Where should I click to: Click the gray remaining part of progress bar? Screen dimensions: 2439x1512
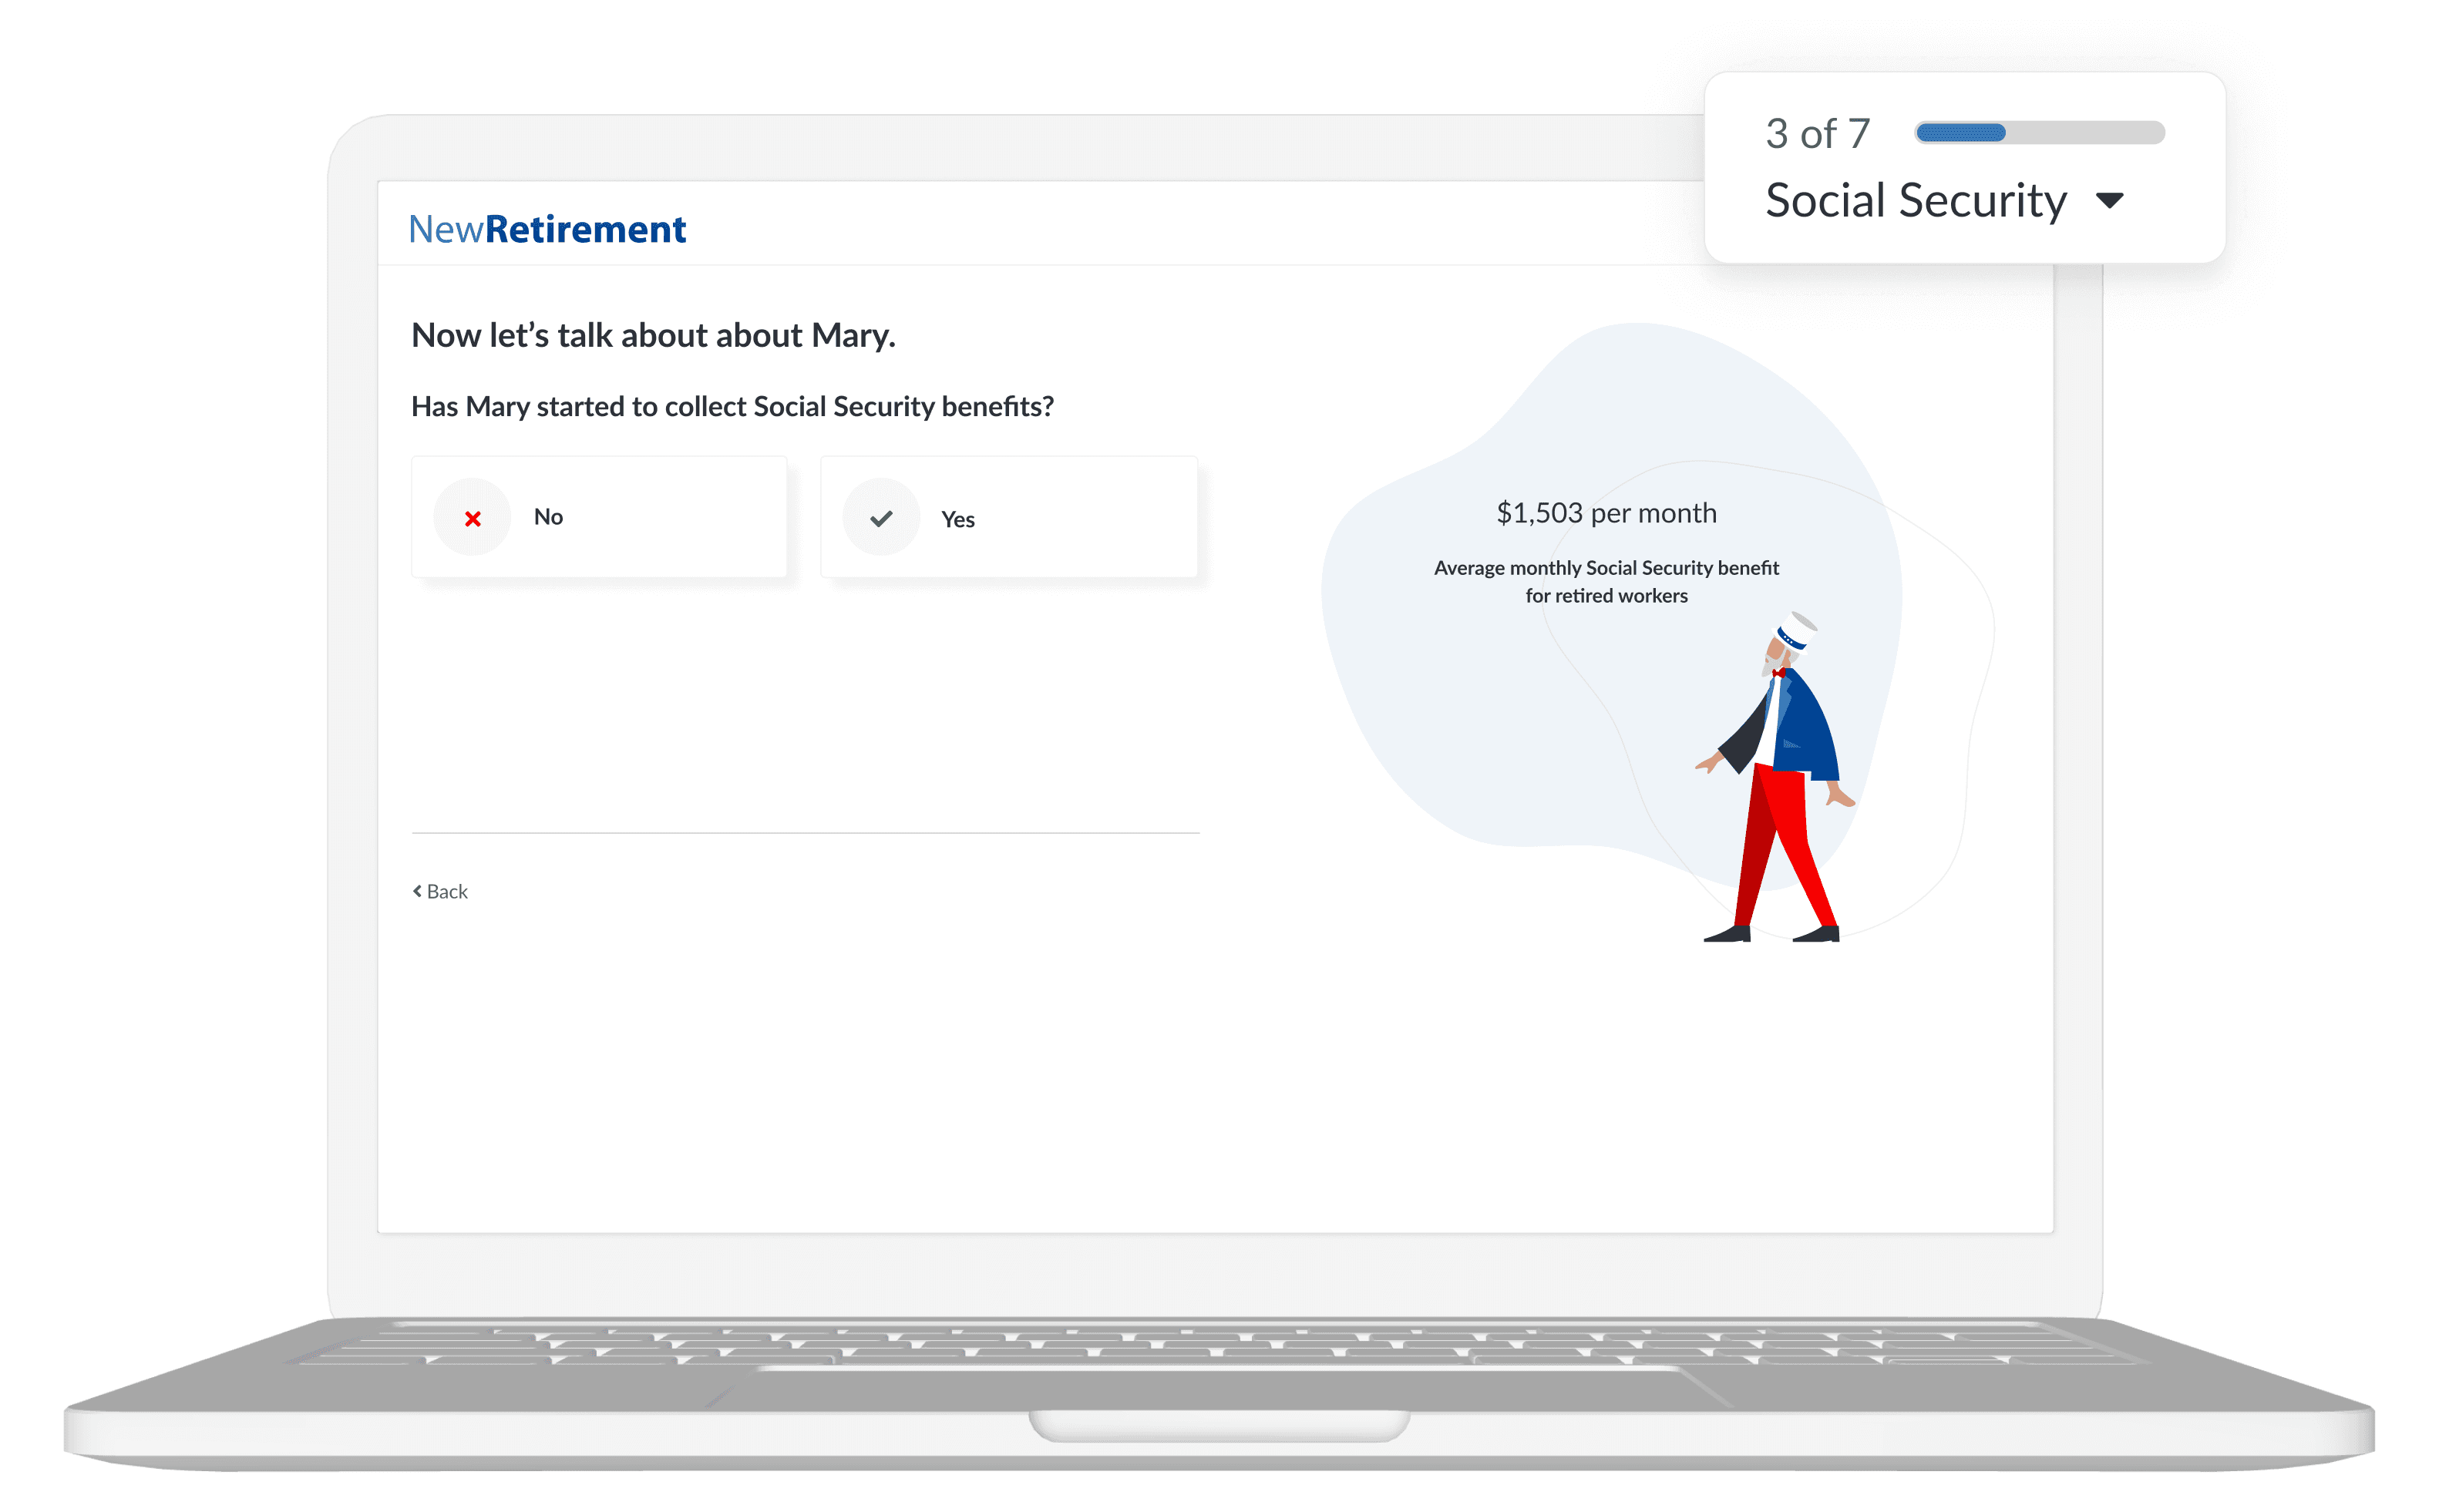pyautogui.click(x=2085, y=133)
